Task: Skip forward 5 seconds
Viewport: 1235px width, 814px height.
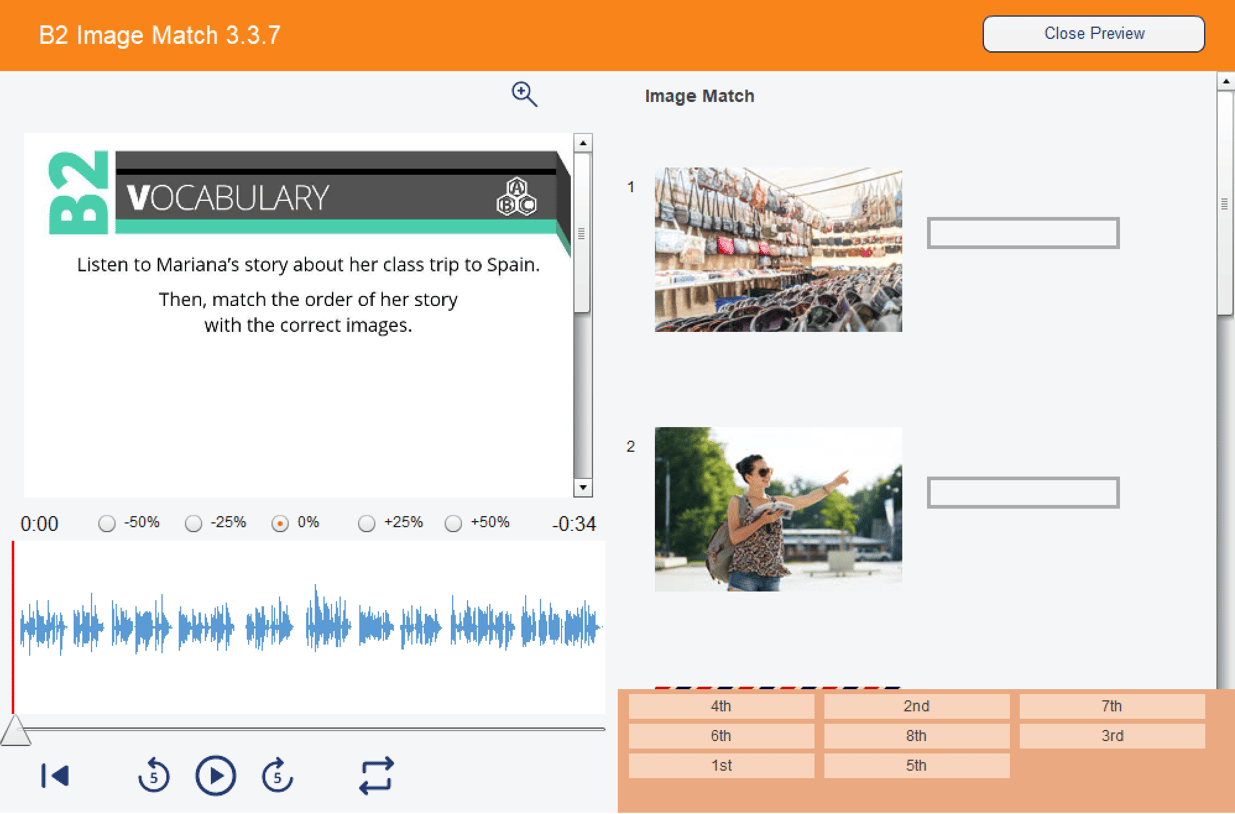Action: [277, 775]
